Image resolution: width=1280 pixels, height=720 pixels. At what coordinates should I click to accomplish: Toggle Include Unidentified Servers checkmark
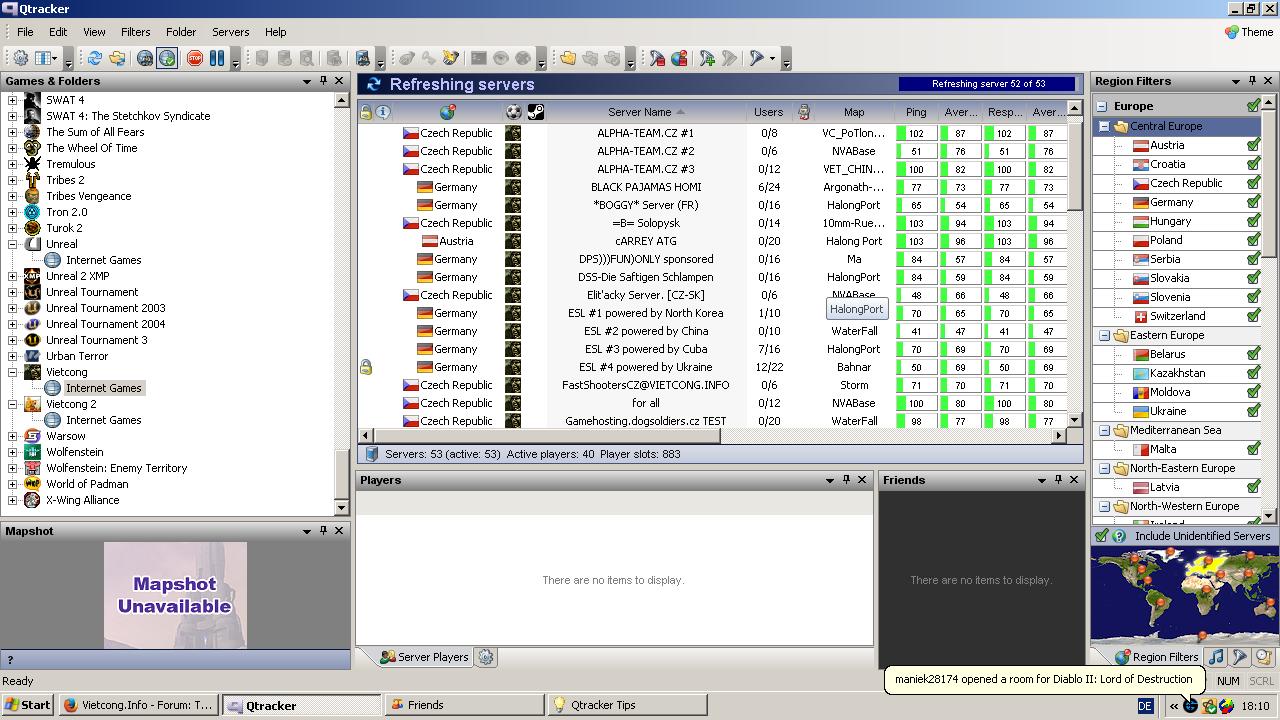click(x=1101, y=536)
